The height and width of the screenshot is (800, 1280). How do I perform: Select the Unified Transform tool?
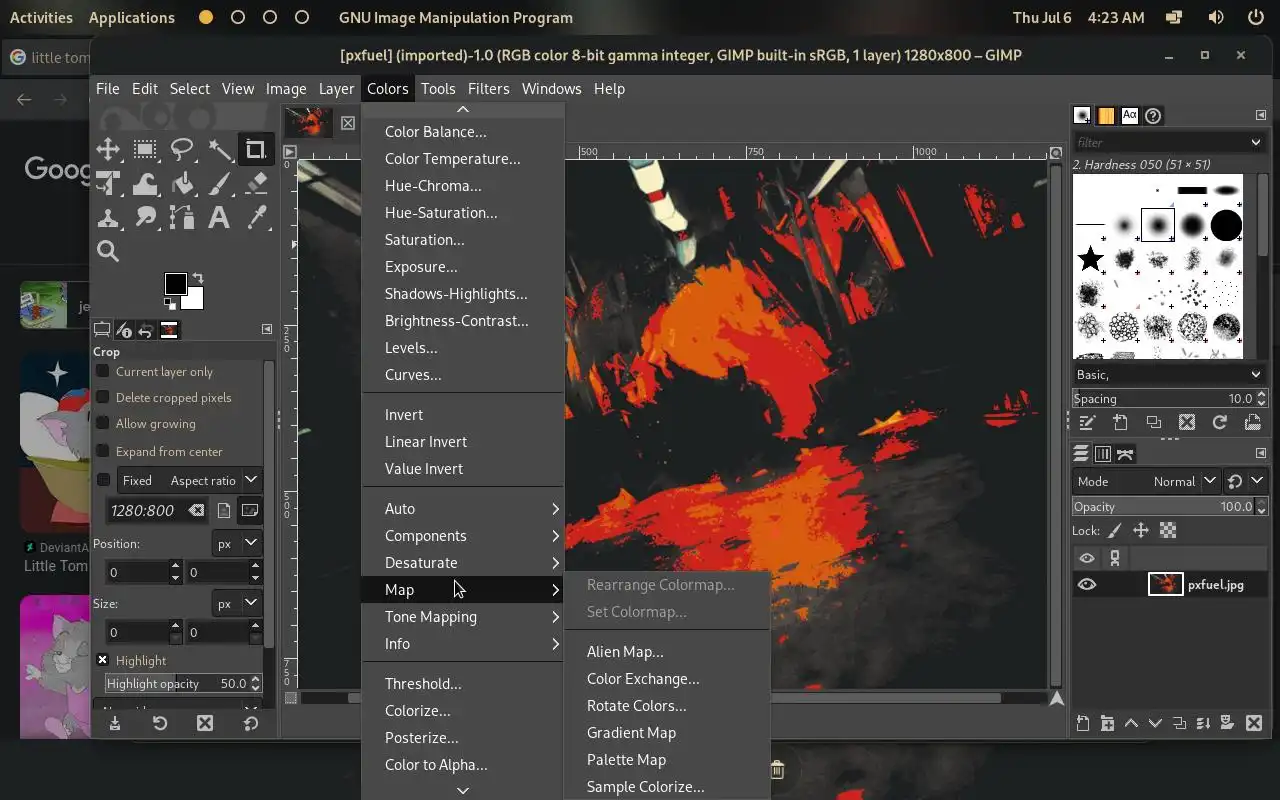[108, 184]
